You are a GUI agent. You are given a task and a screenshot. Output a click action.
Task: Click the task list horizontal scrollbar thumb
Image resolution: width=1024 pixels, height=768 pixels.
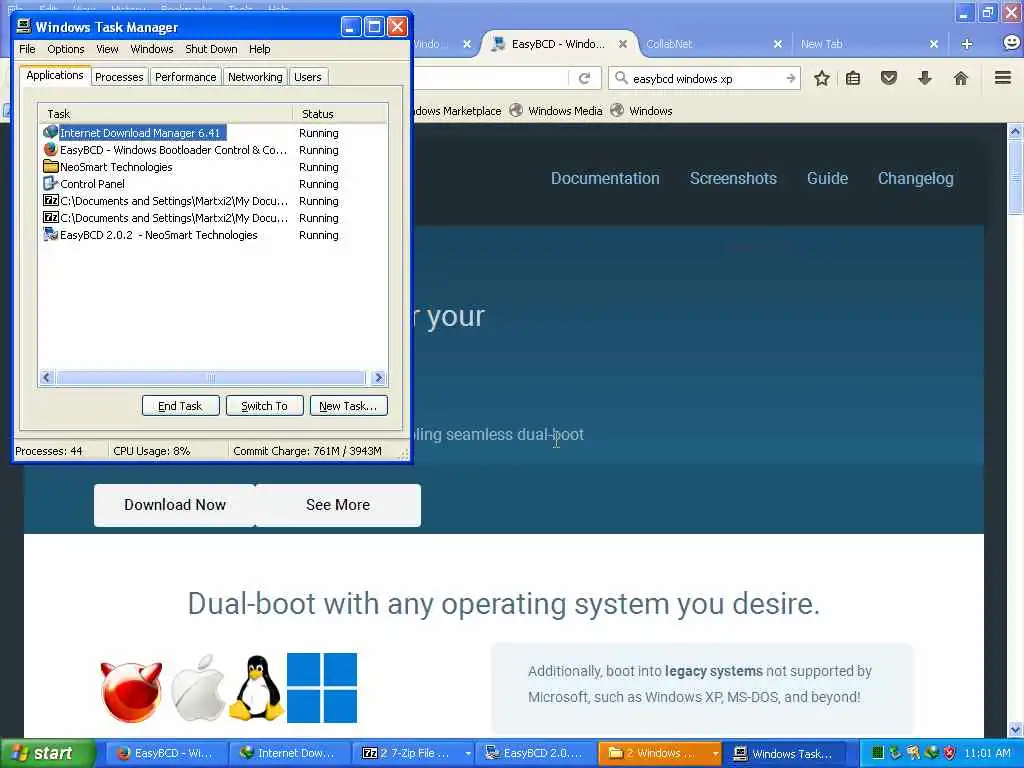[210, 377]
